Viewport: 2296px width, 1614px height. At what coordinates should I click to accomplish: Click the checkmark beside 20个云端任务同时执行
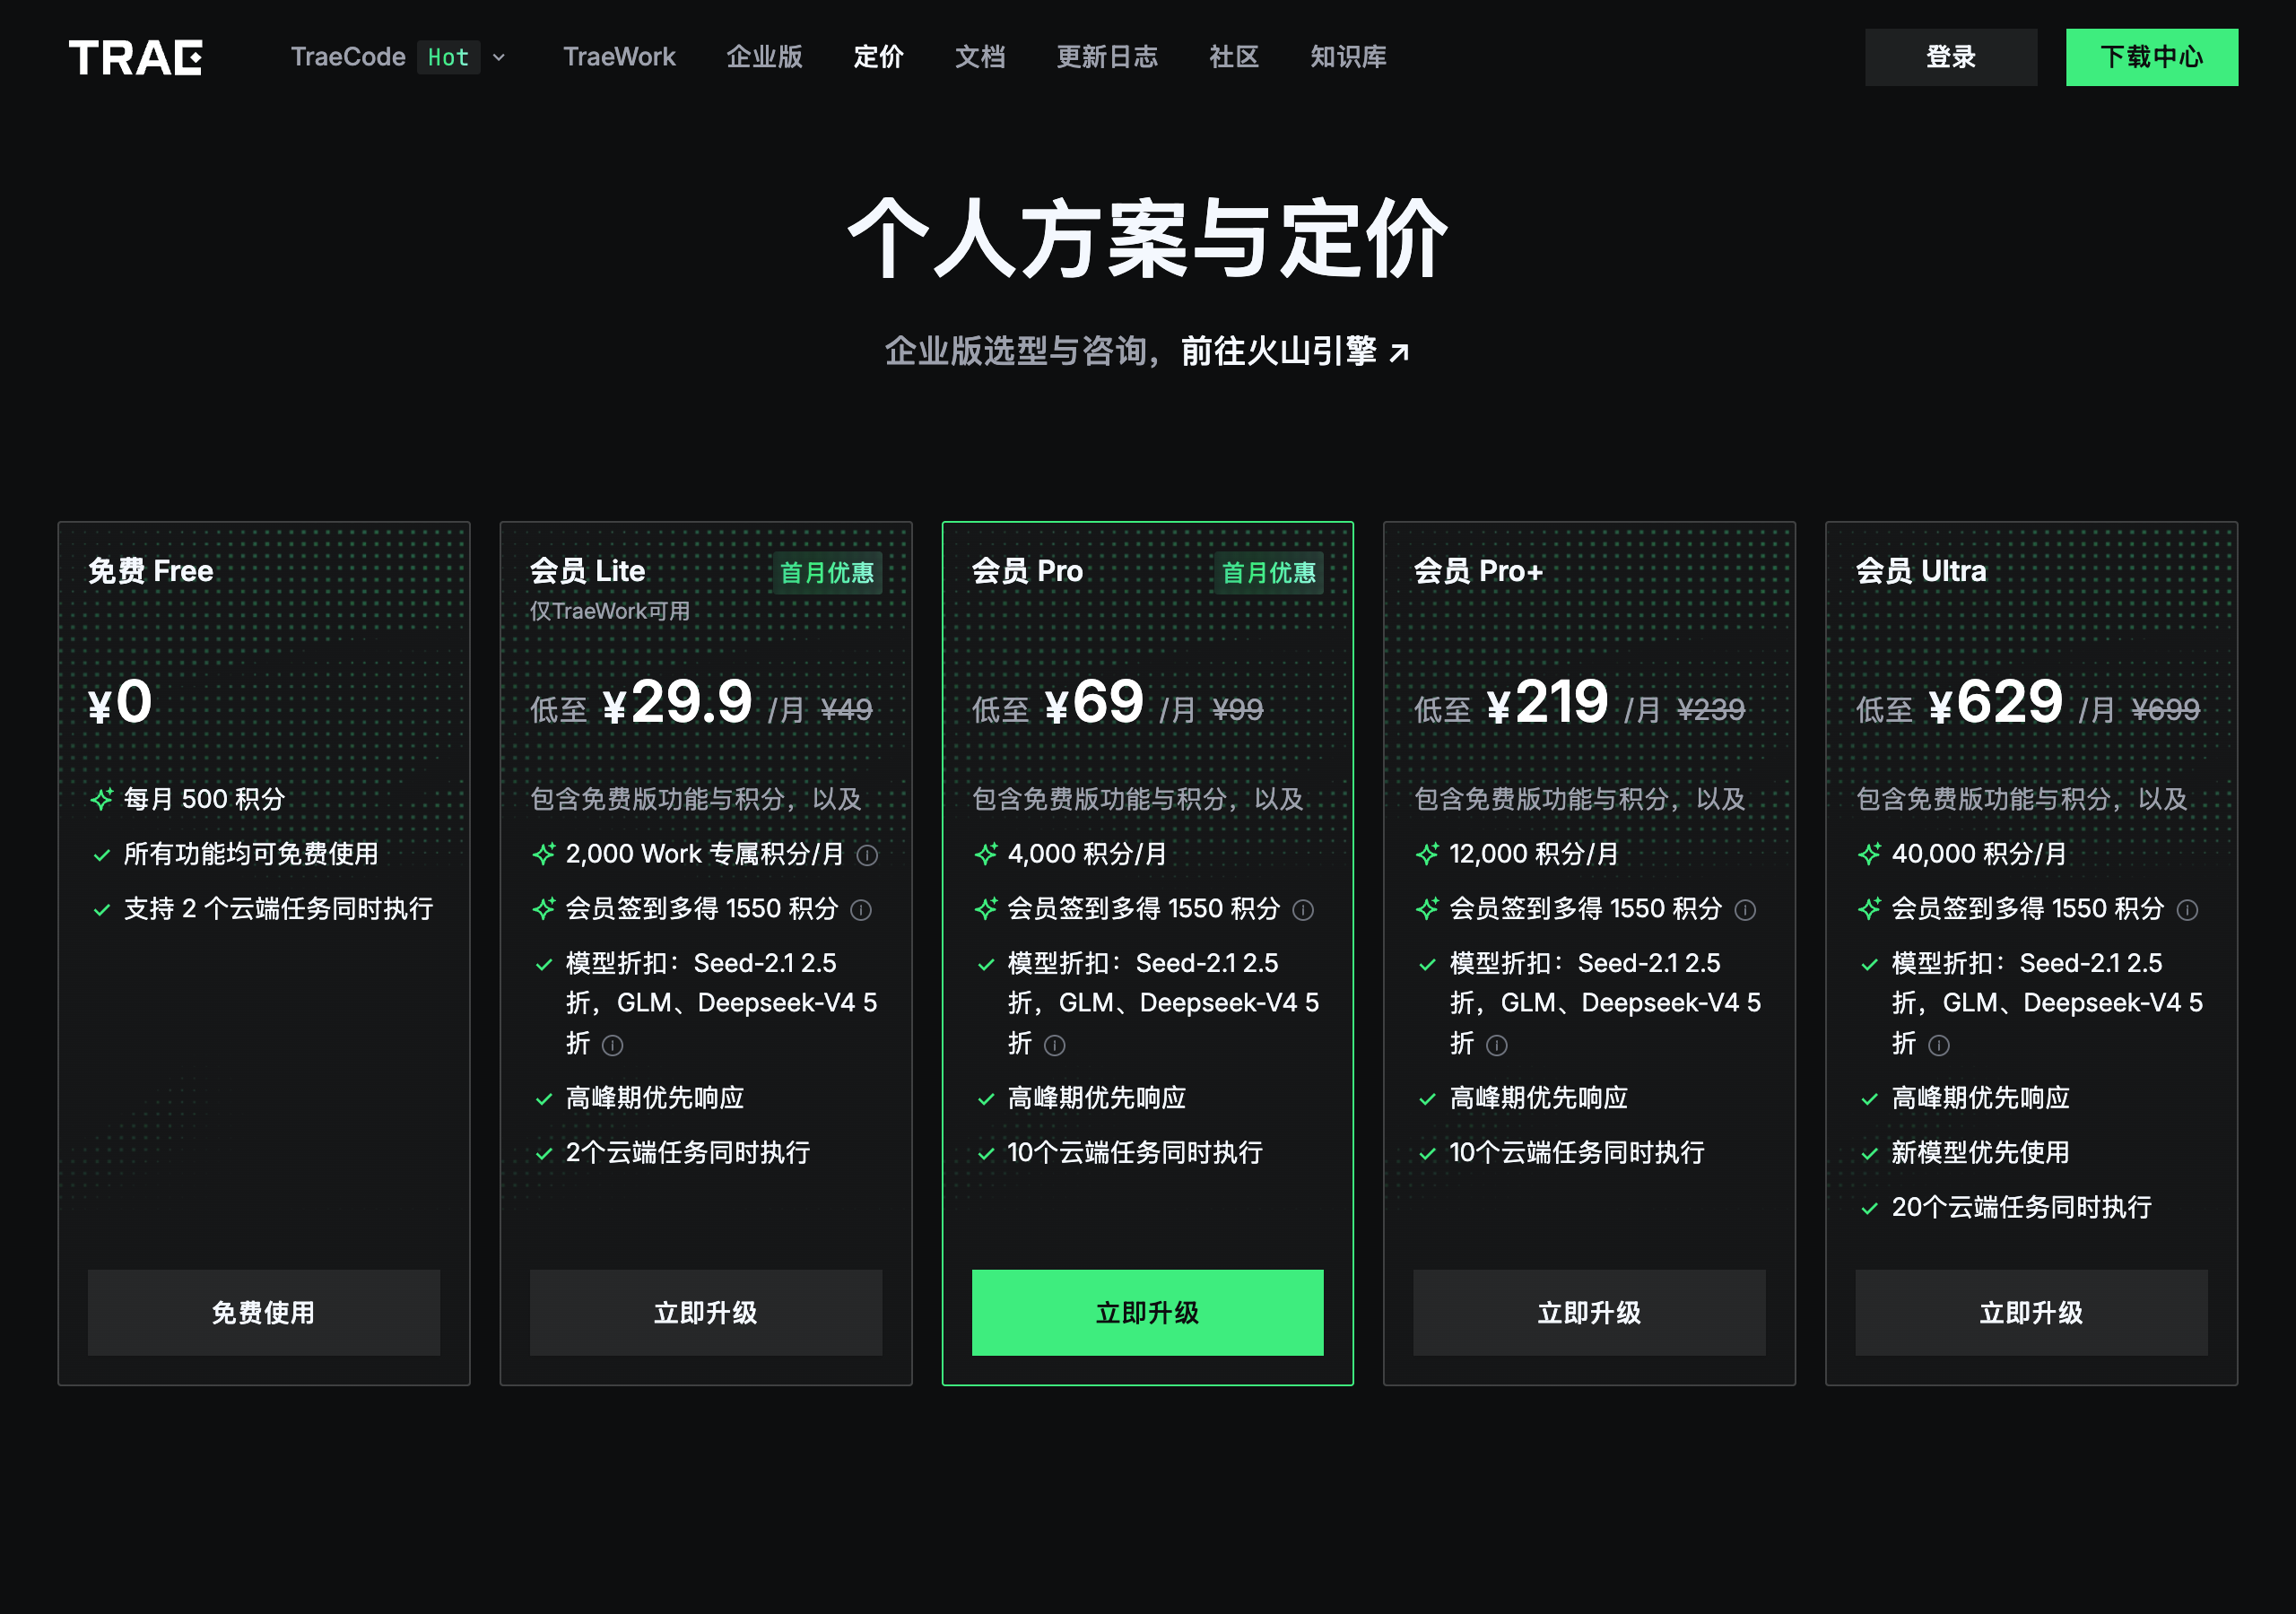[1869, 1208]
